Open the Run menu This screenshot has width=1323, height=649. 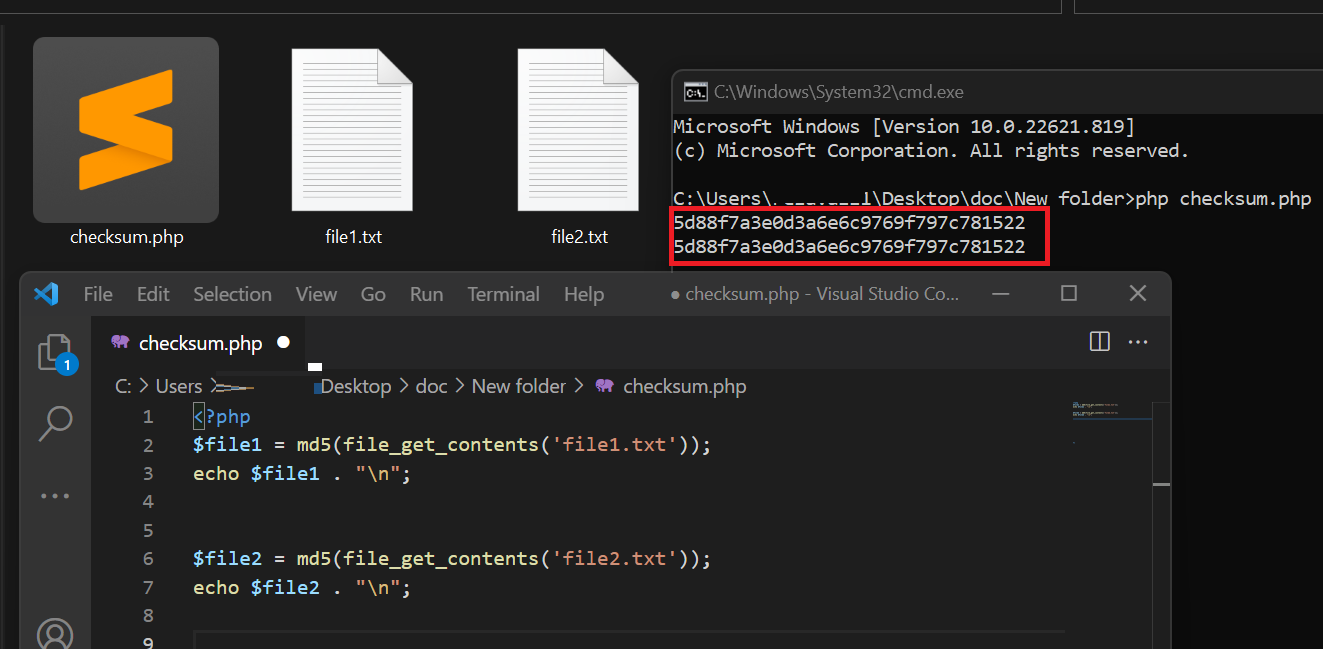click(x=426, y=294)
